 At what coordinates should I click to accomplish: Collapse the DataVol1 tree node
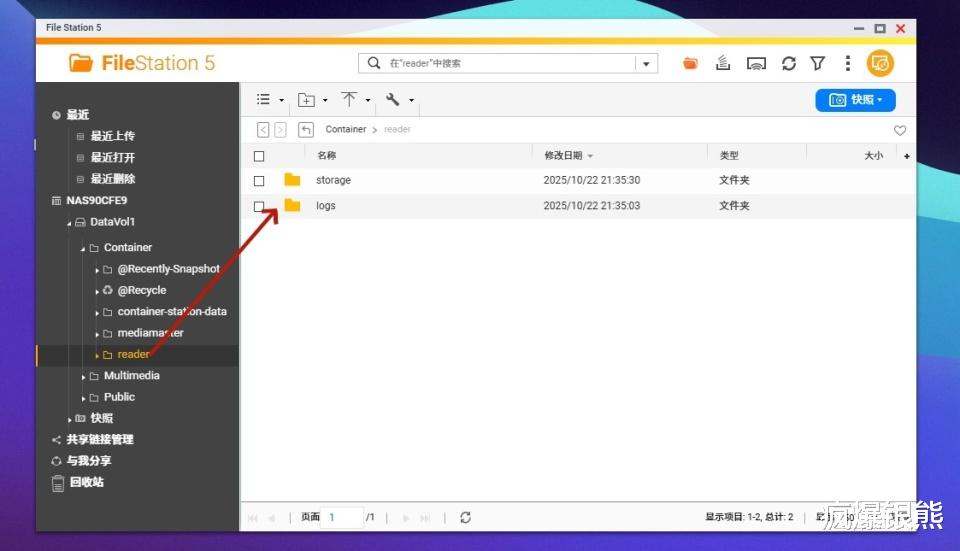click(69, 223)
